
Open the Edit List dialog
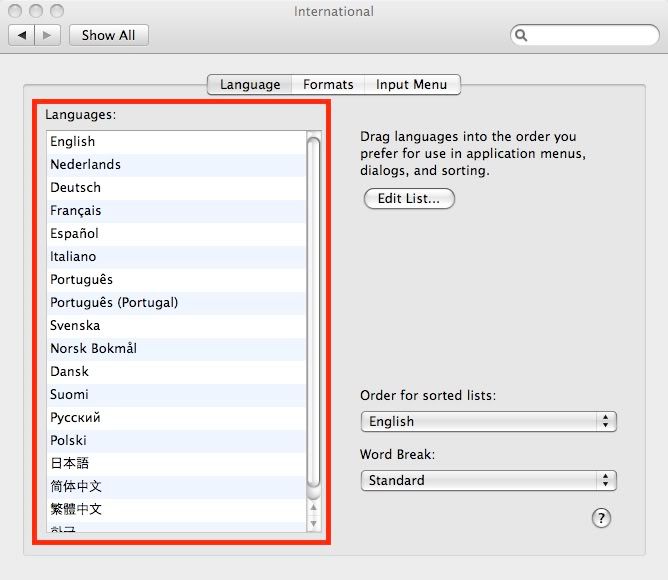tap(408, 199)
